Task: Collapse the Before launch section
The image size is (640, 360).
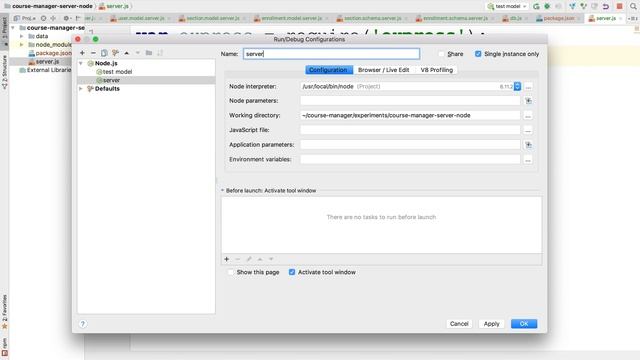Action: (222, 191)
